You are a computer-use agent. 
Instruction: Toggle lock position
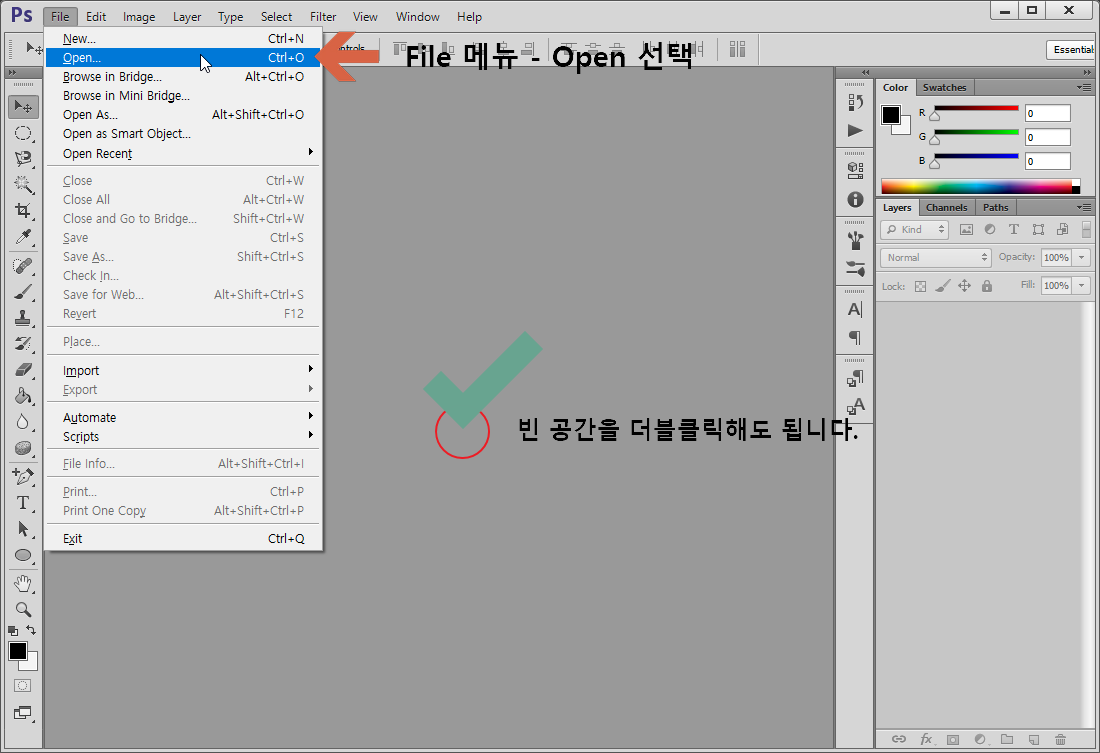click(965, 286)
